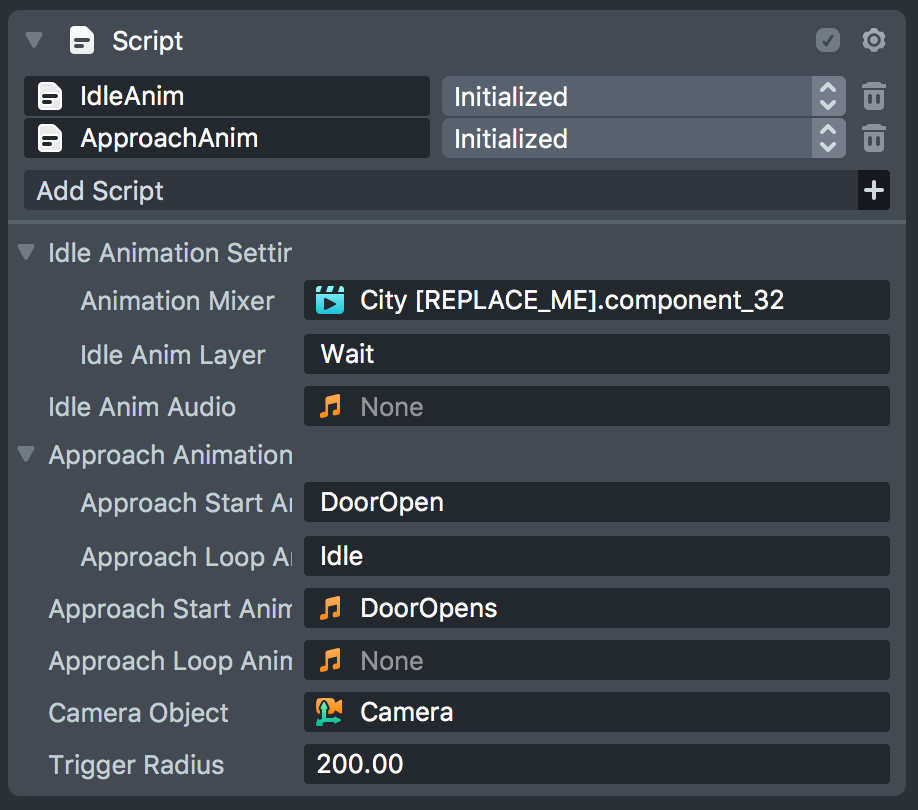Click the IdleAnim script file icon
The width and height of the screenshot is (918, 810).
click(x=50, y=97)
